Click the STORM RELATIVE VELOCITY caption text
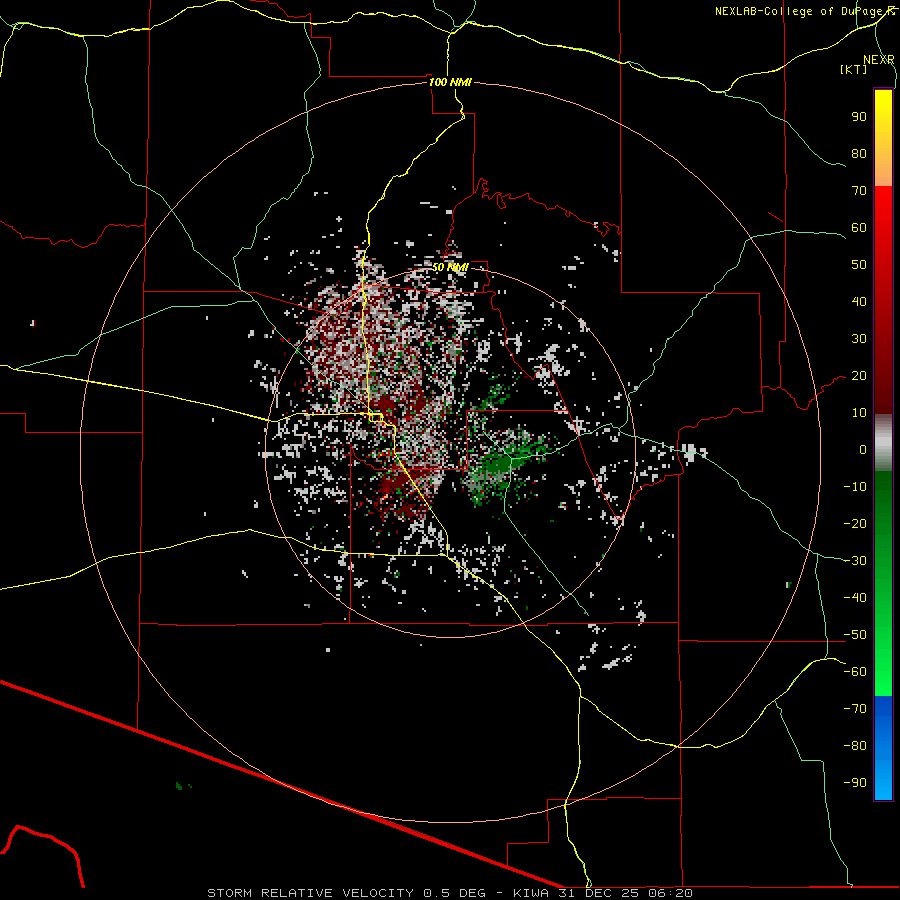 coord(310,893)
